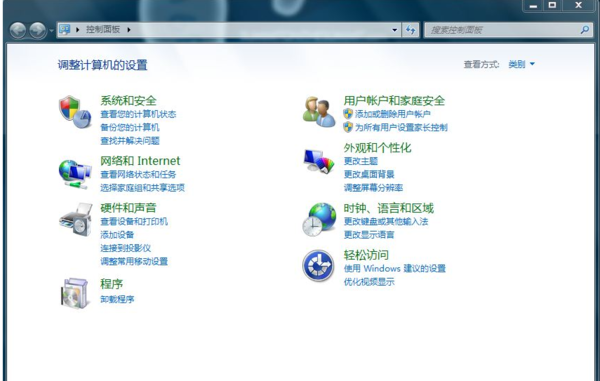Open 调整常用移动设置 link
Screen dimensions: 600x381
(x=134, y=262)
